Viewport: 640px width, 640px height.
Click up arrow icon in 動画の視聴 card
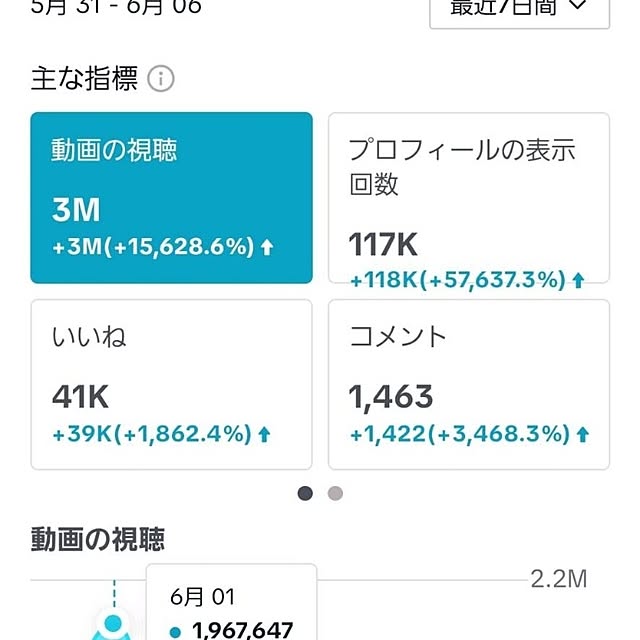(x=267, y=247)
